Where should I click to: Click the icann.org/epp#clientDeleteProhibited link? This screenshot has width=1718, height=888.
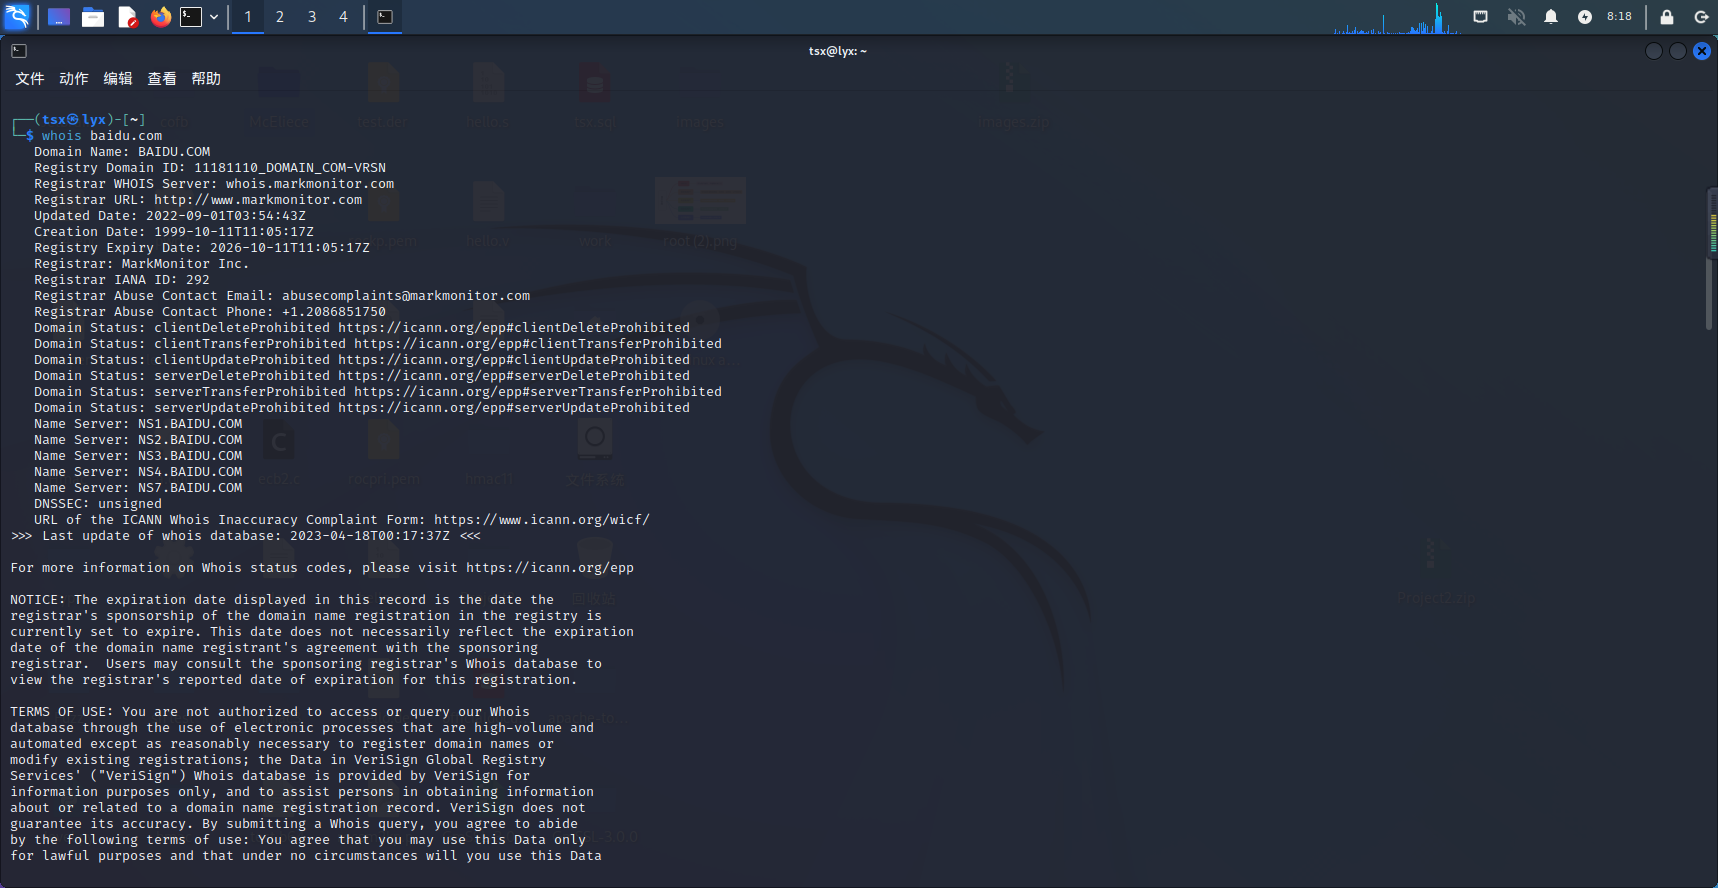click(514, 328)
